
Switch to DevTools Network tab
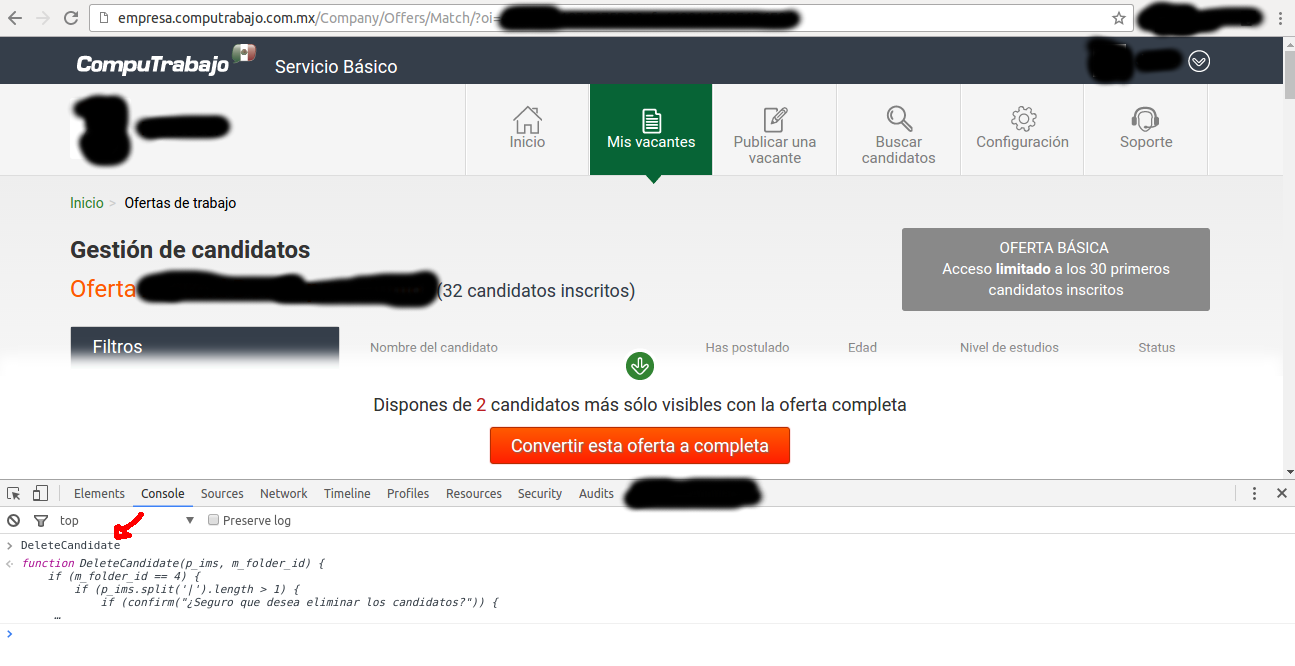point(284,493)
